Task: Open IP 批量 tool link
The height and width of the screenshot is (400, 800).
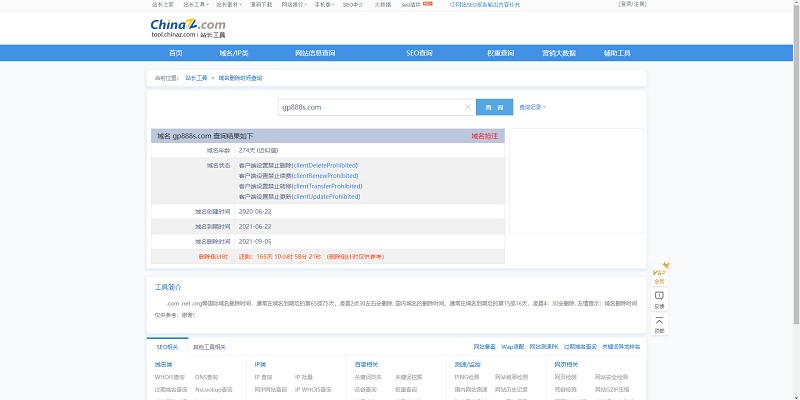Action: (304, 377)
